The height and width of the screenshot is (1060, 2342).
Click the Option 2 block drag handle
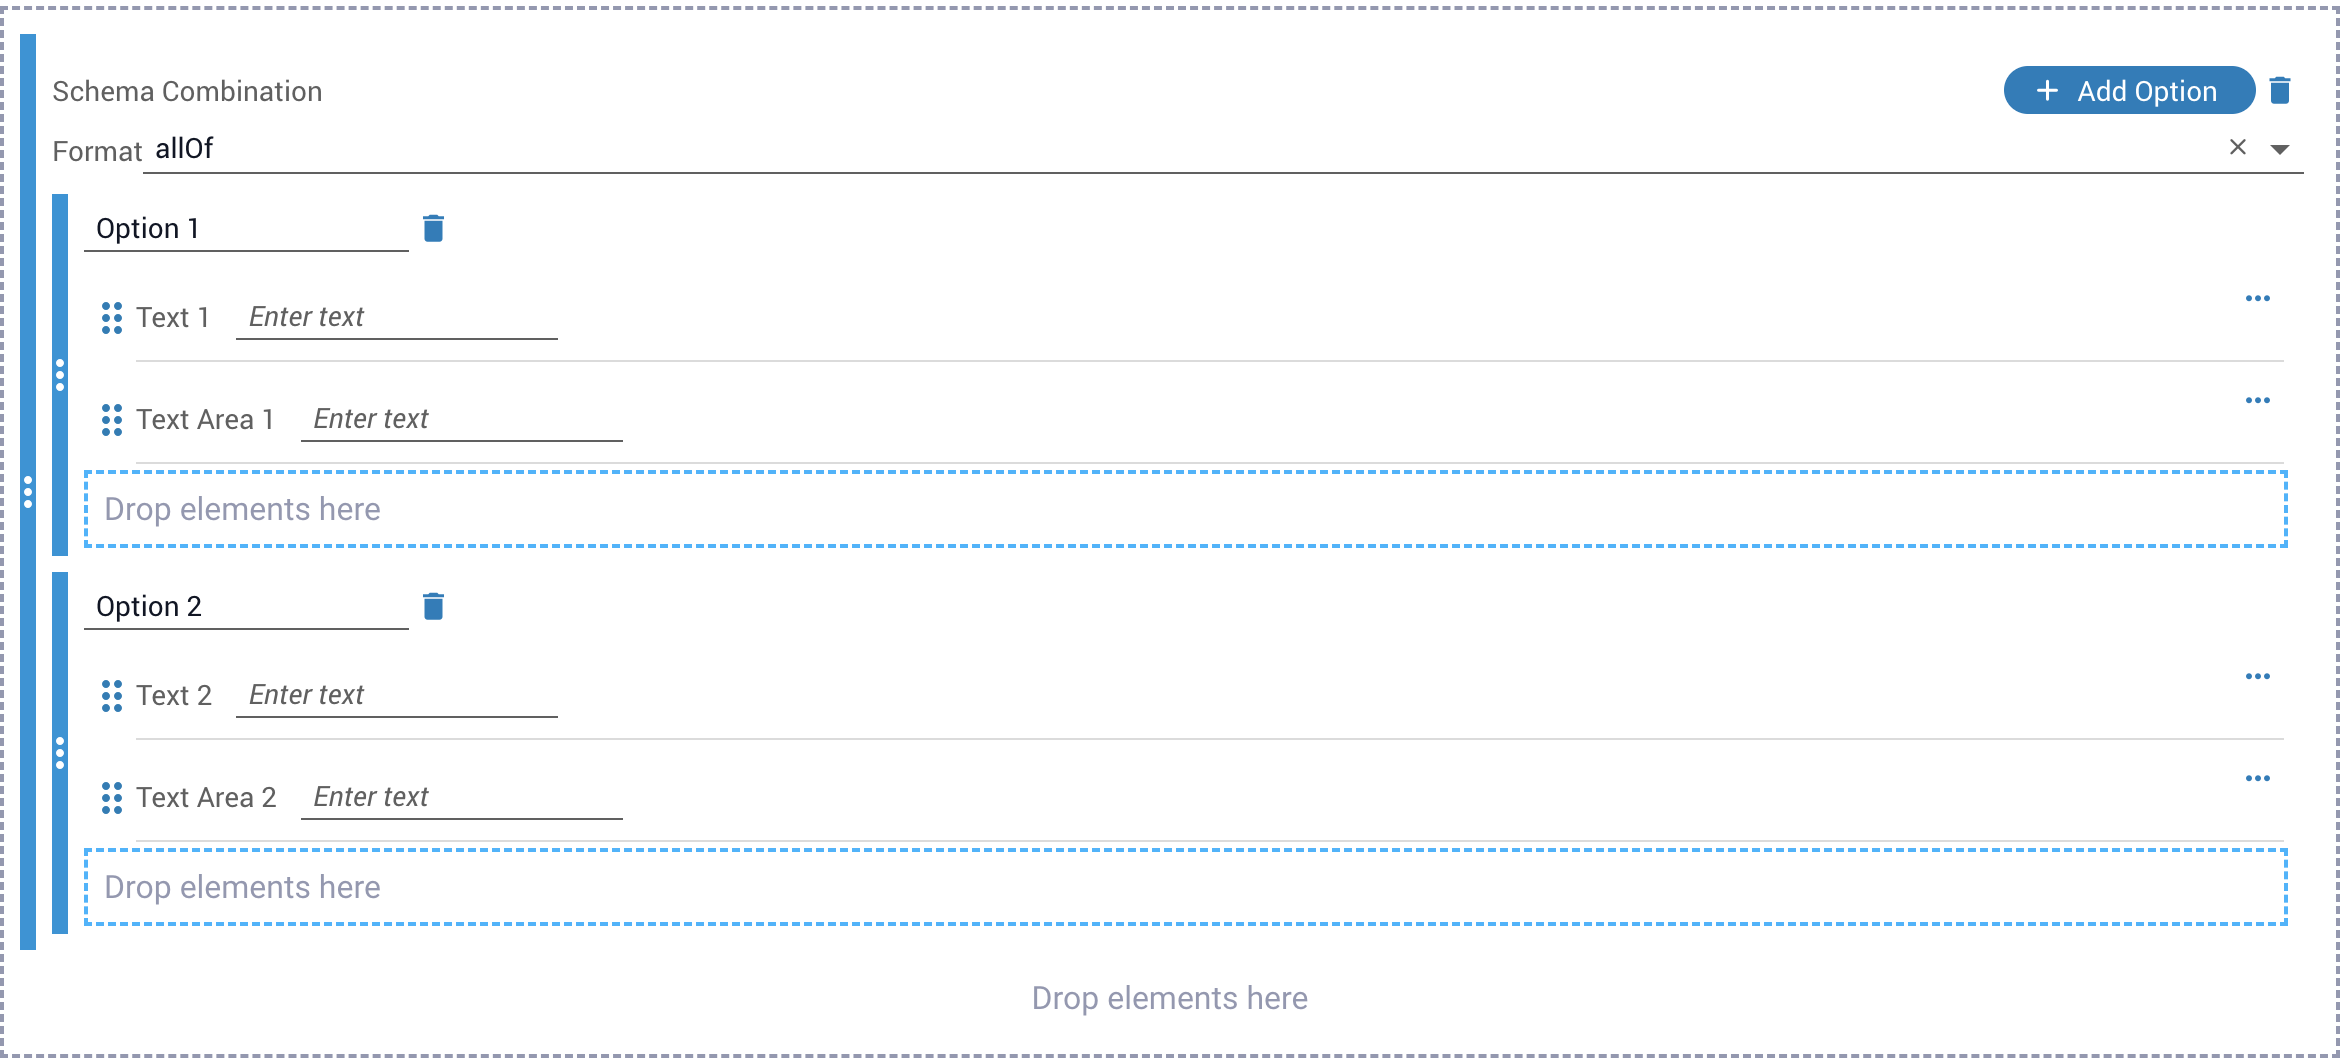[x=60, y=753]
